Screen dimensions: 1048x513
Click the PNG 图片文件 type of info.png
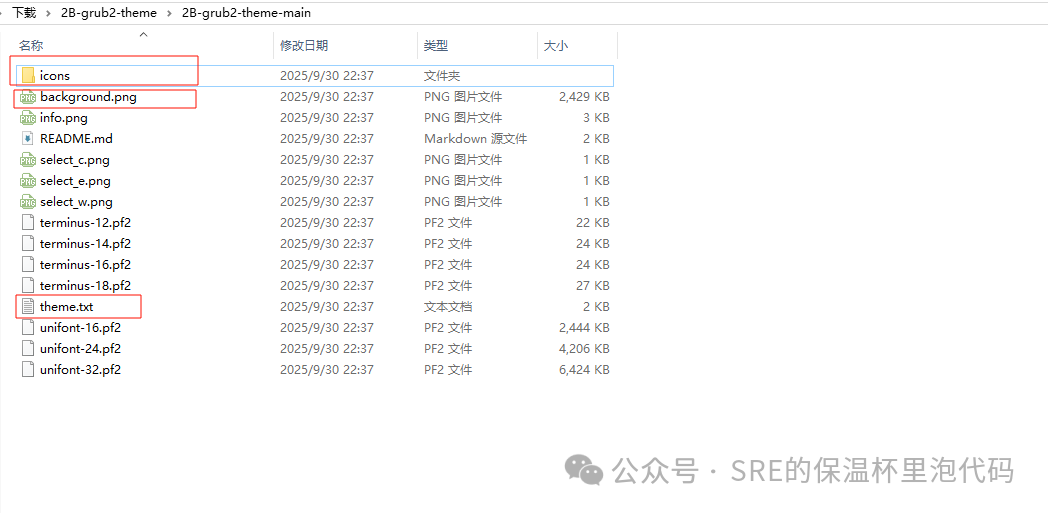coord(463,118)
